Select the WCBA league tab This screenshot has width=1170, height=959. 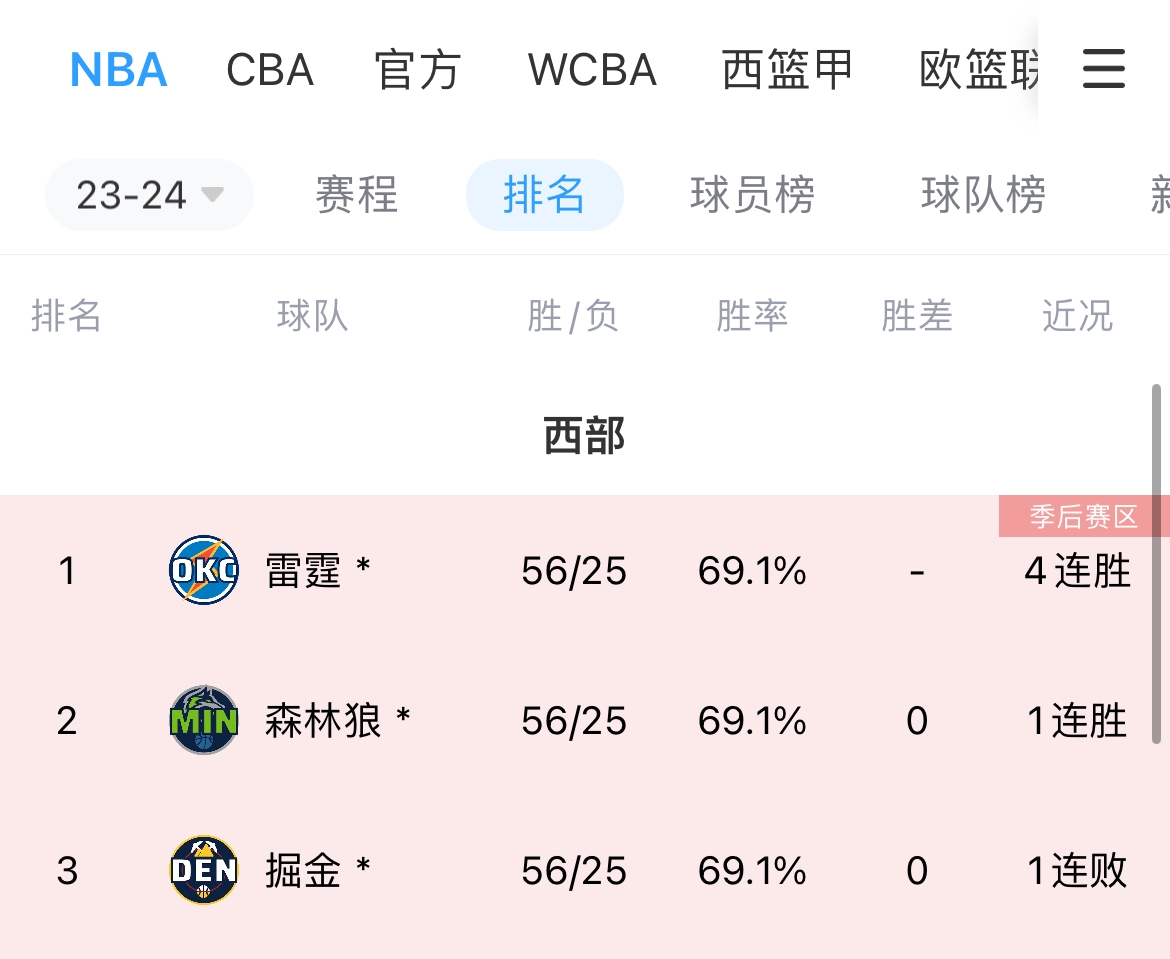coord(592,70)
